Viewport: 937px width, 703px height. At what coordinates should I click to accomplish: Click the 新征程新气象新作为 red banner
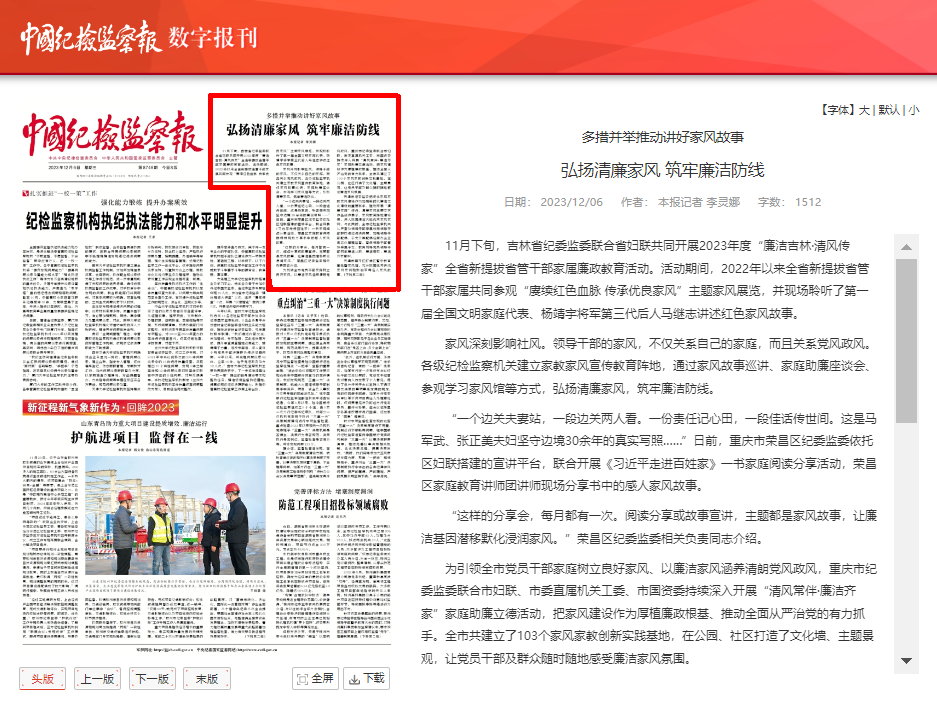click(100, 407)
